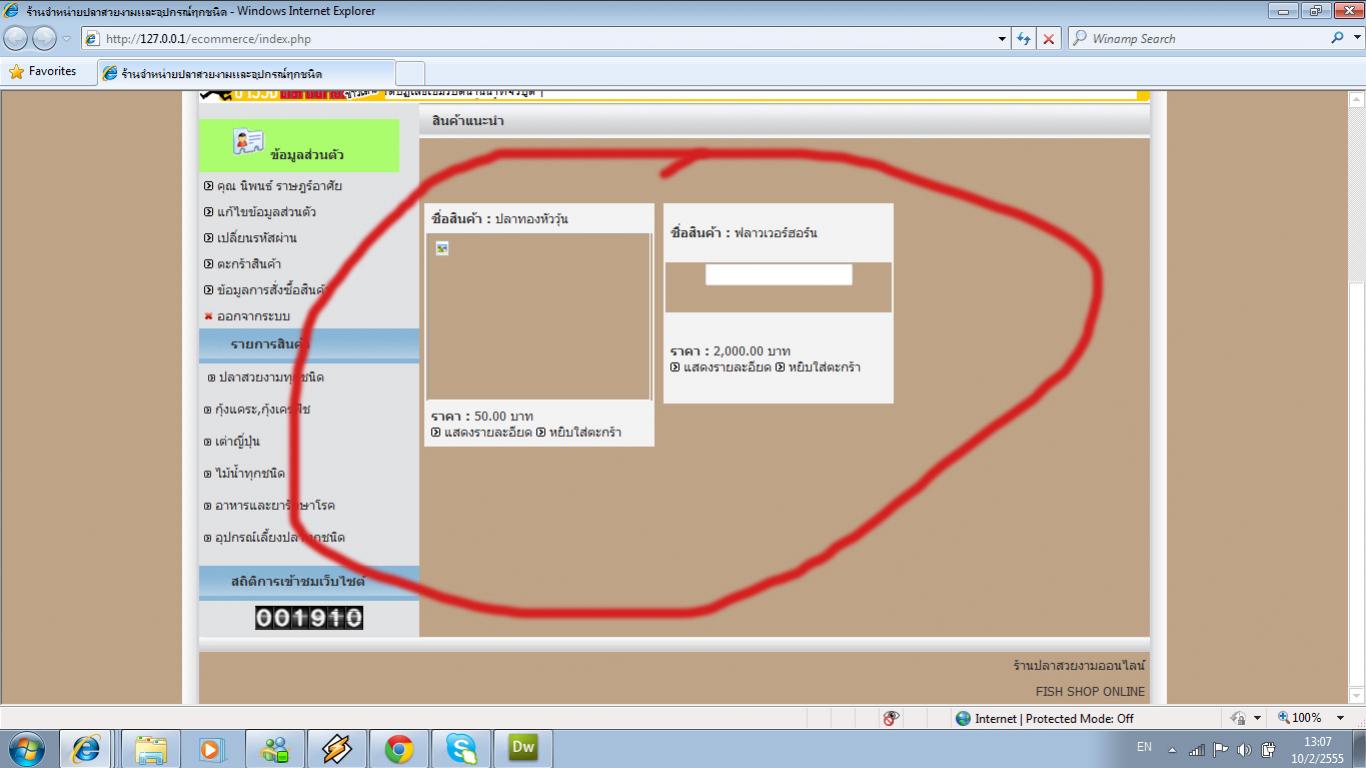
Task: Open the Favorites button
Action: point(43,72)
